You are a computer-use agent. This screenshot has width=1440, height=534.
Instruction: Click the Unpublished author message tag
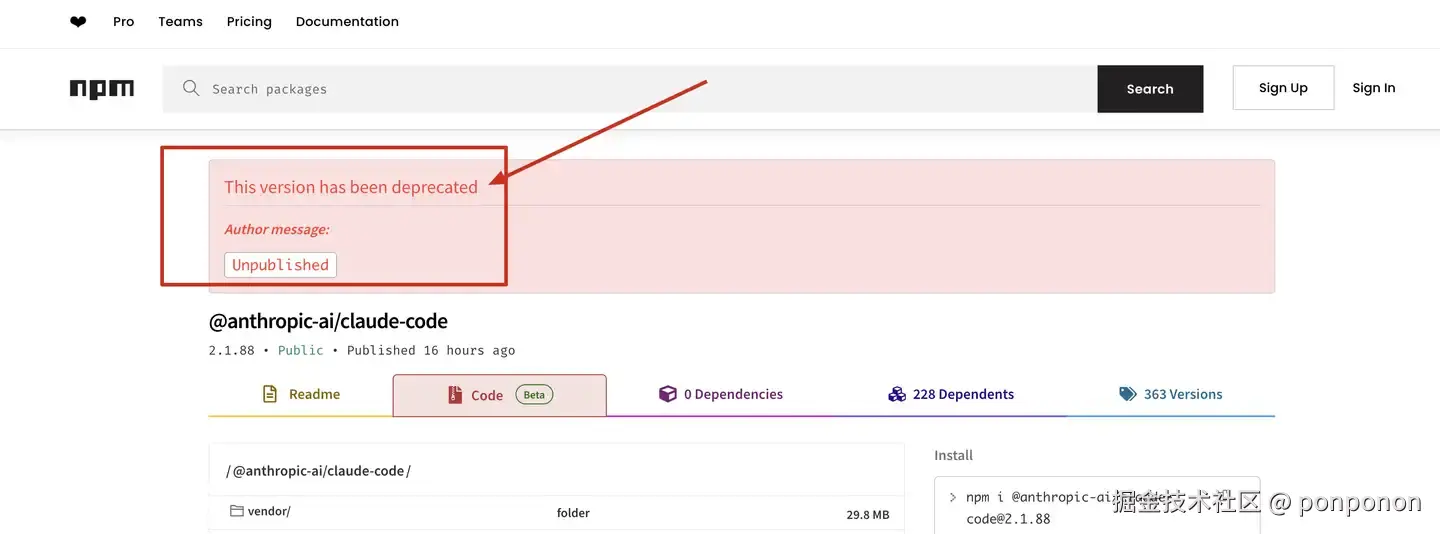[280, 265]
